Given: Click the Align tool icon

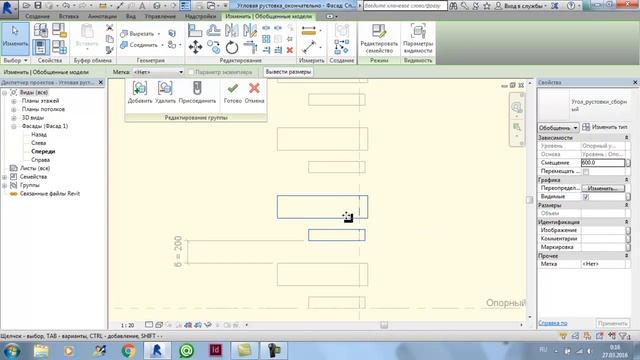Looking at the screenshot, I should click(x=195, y=31).
